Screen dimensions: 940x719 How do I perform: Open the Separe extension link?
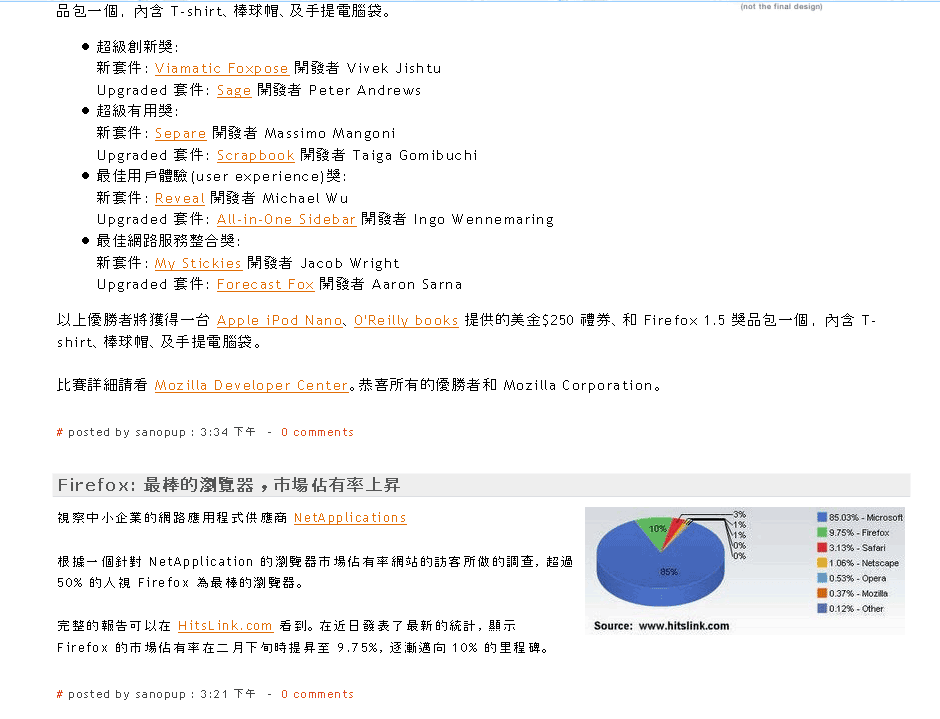click(x=180, y=133)
